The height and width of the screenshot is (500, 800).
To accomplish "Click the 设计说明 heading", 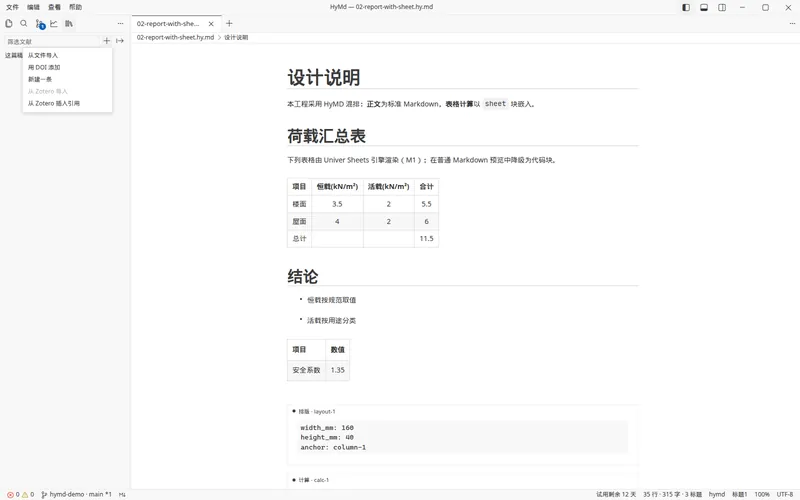I will coord(324,78).
